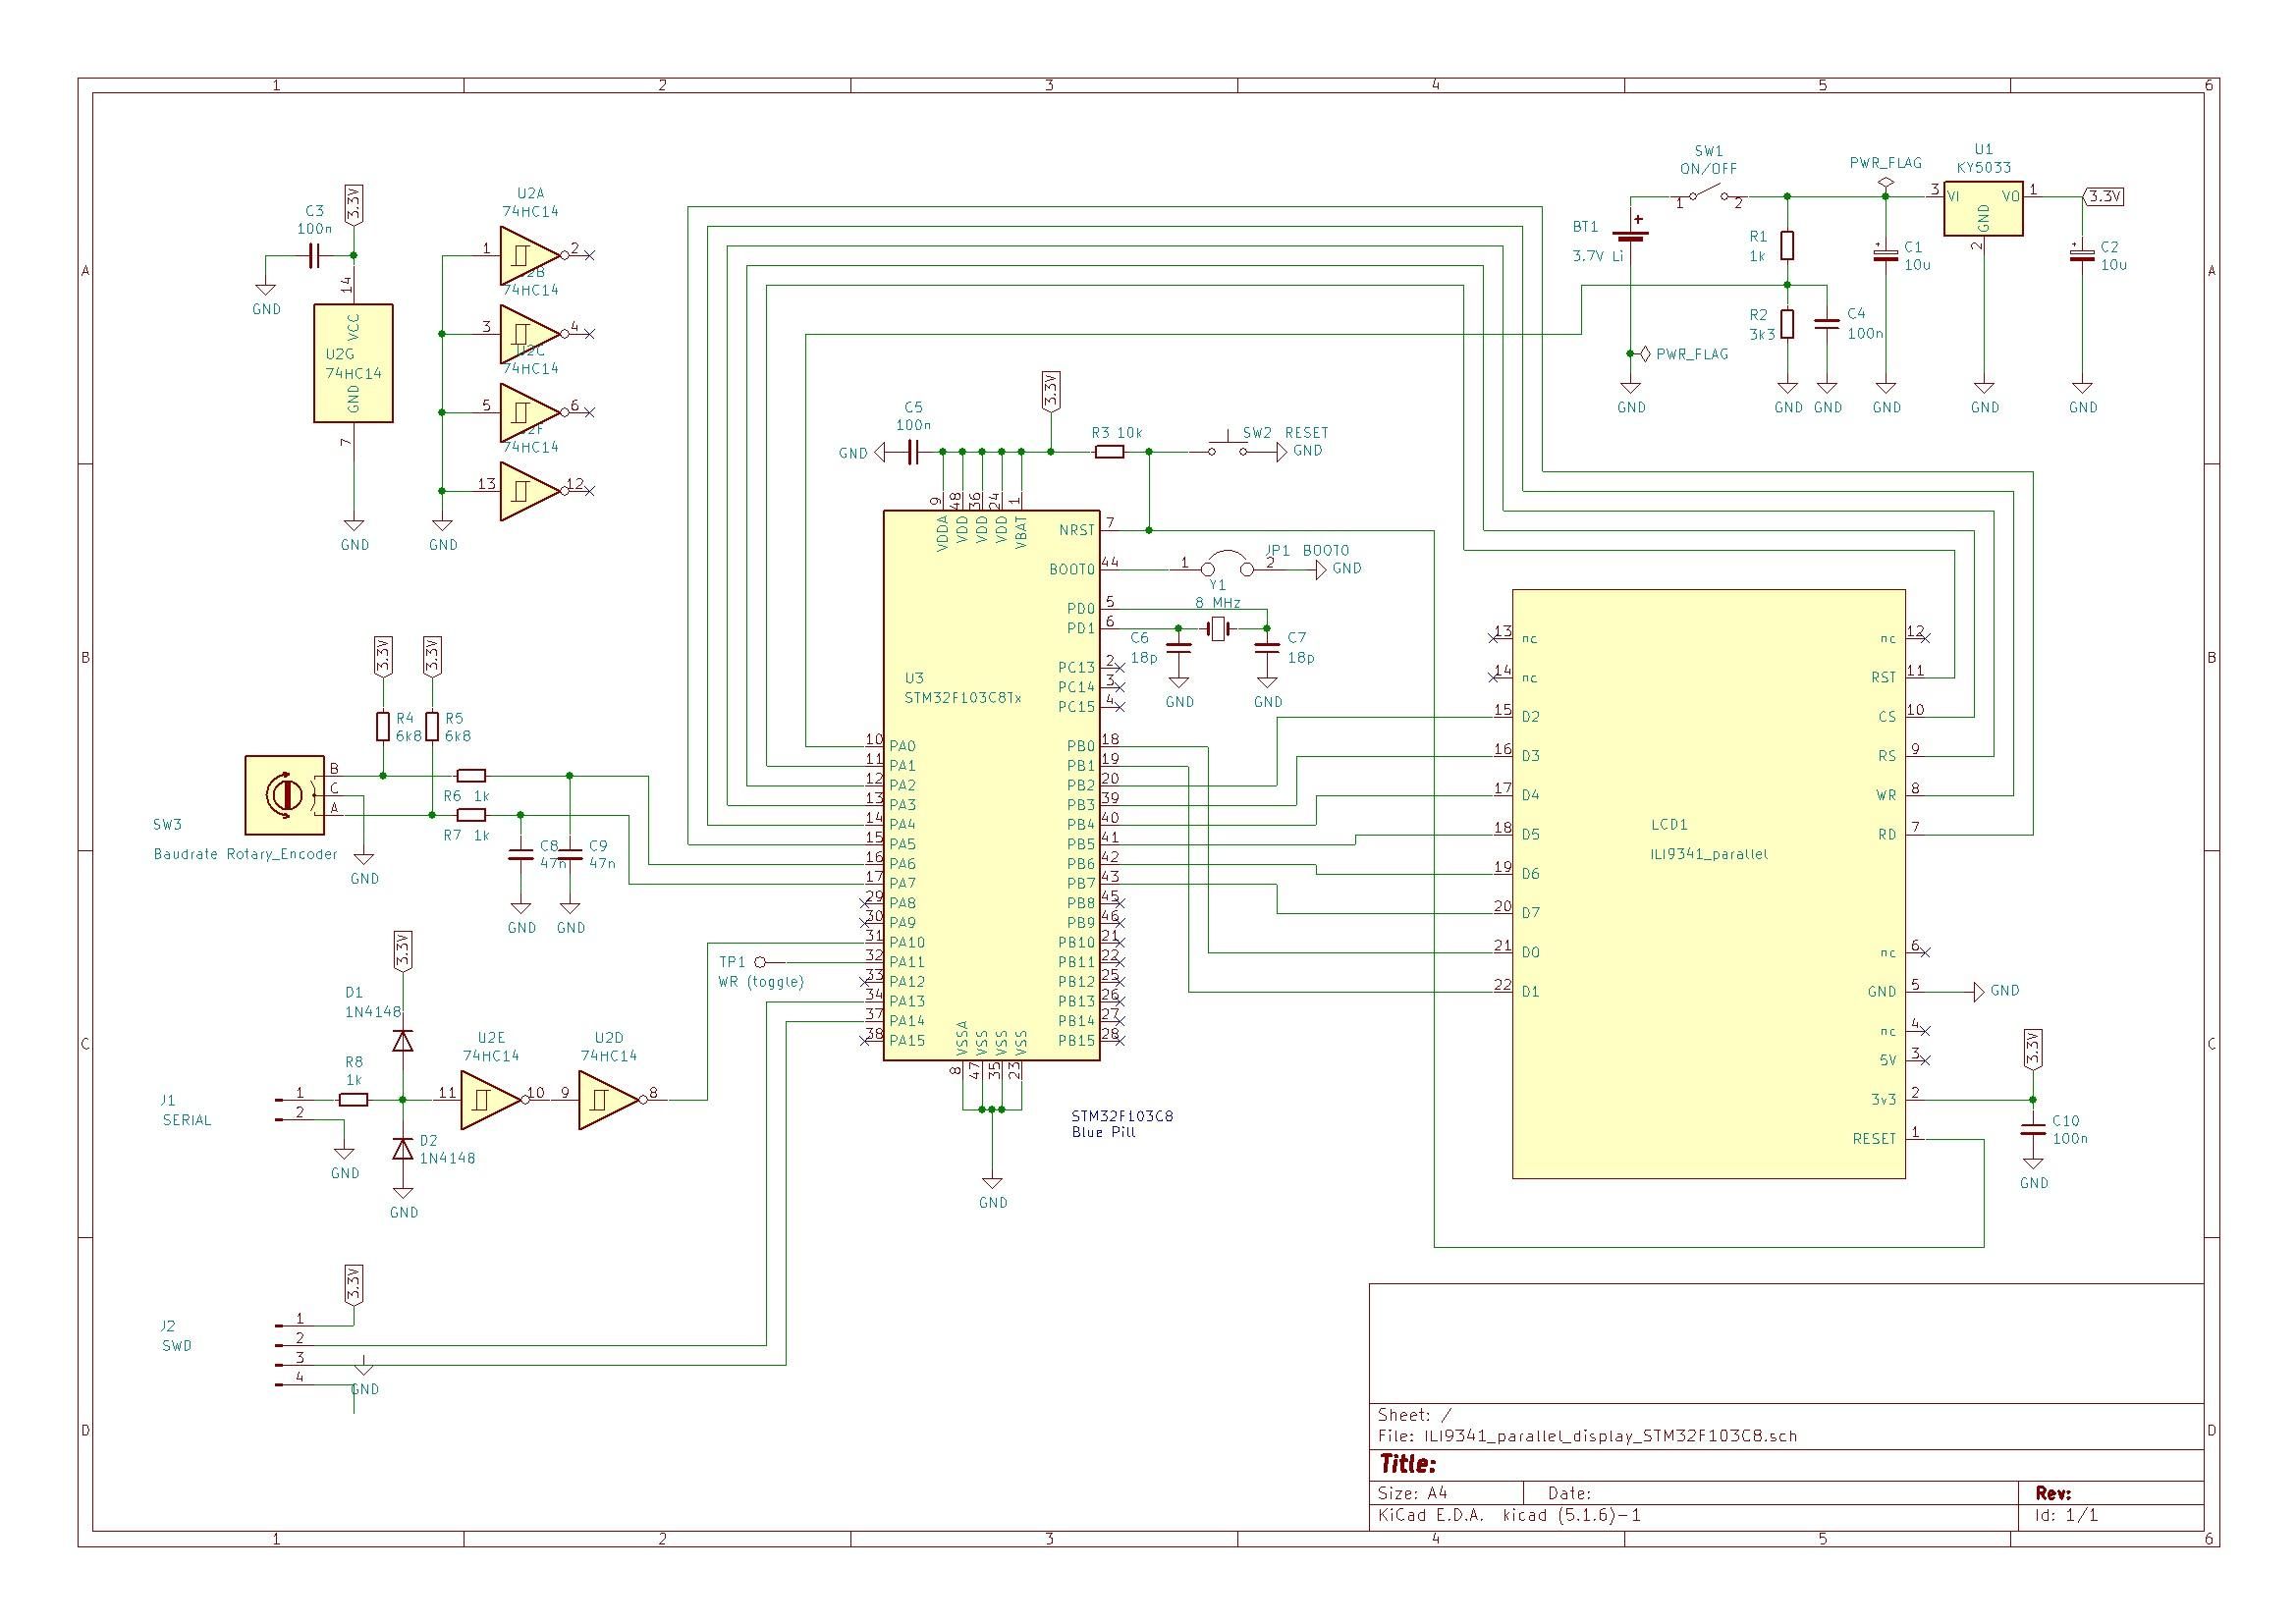Click the R3 10k resistor symbol

tap(1110, 452)
